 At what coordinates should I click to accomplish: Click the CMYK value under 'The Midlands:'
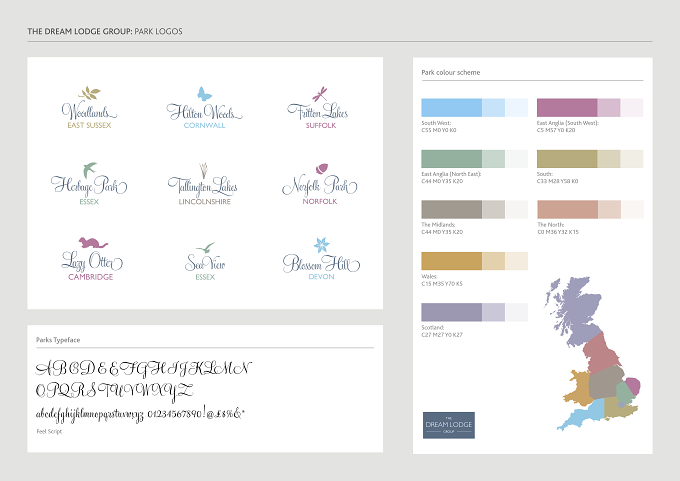(x=442, y=232)
